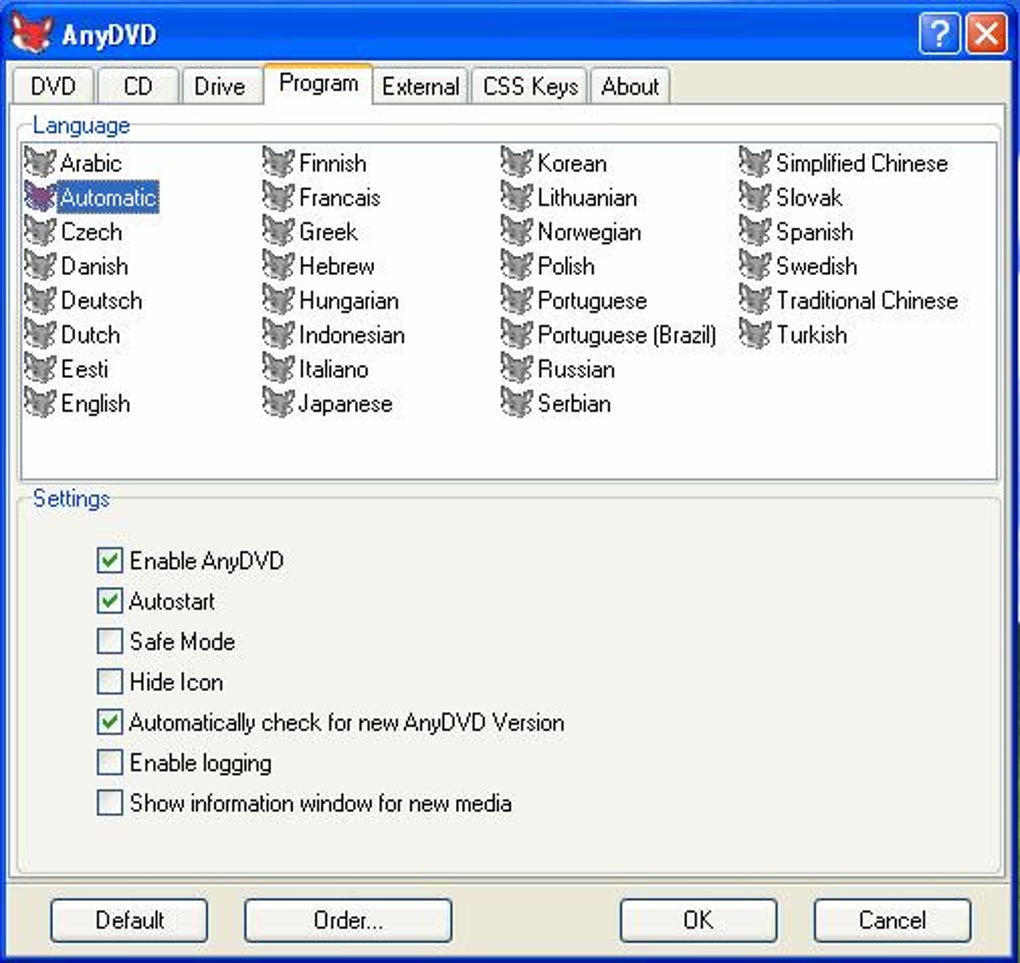Open the About tab
Image resolution: width=1020 pixels, height=963 pixels.
[630, 86]
